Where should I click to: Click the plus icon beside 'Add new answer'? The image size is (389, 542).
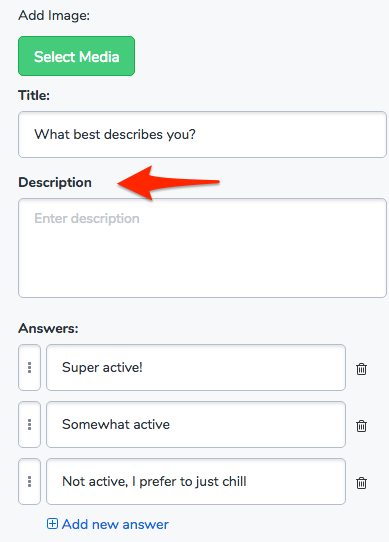52,524
